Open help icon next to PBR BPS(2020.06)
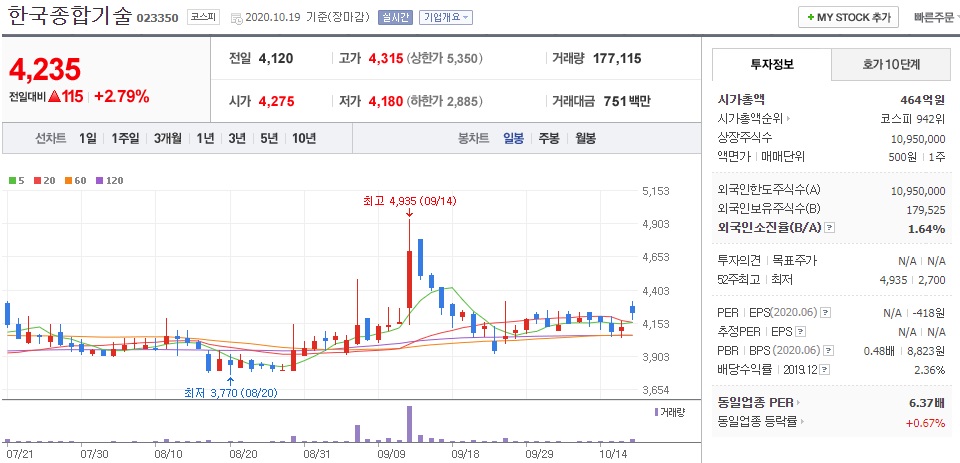960x463 pixels. [829, 351]
